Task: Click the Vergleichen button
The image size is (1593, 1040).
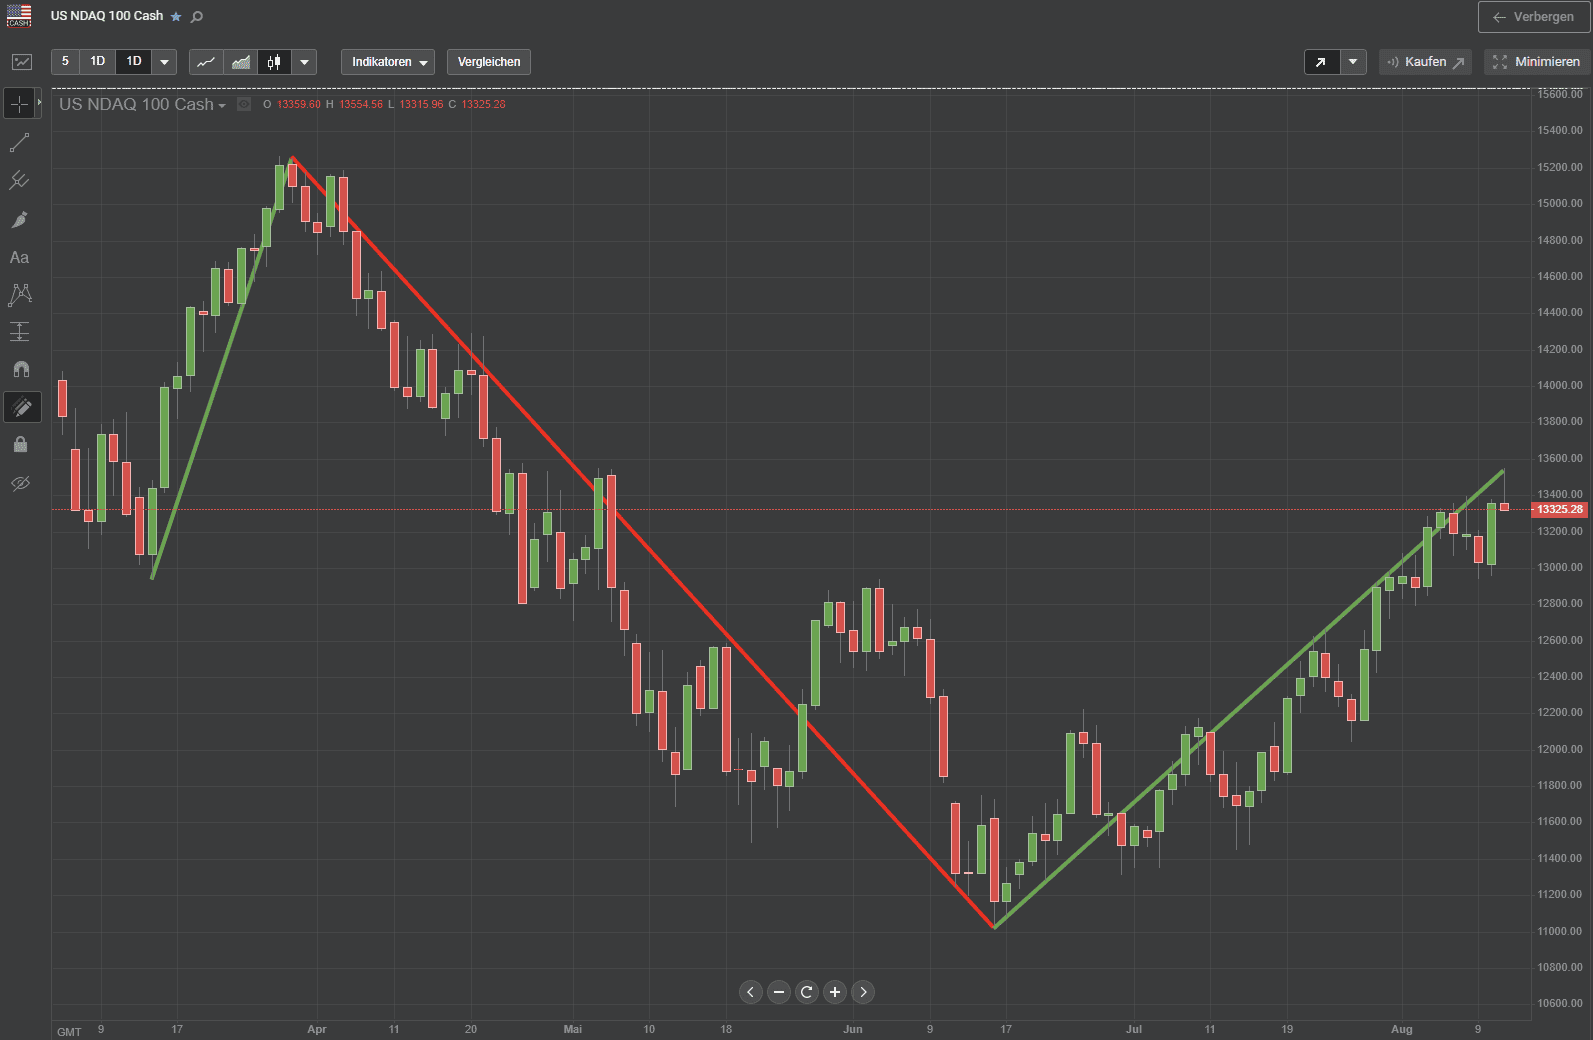Action: point(489,62)
